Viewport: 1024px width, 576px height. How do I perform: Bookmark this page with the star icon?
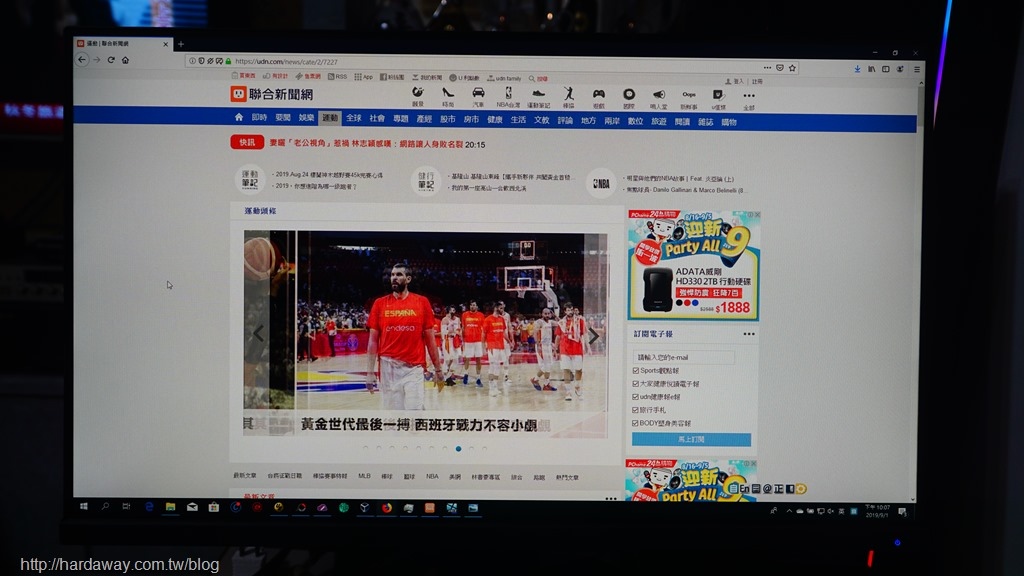(792, 68)
